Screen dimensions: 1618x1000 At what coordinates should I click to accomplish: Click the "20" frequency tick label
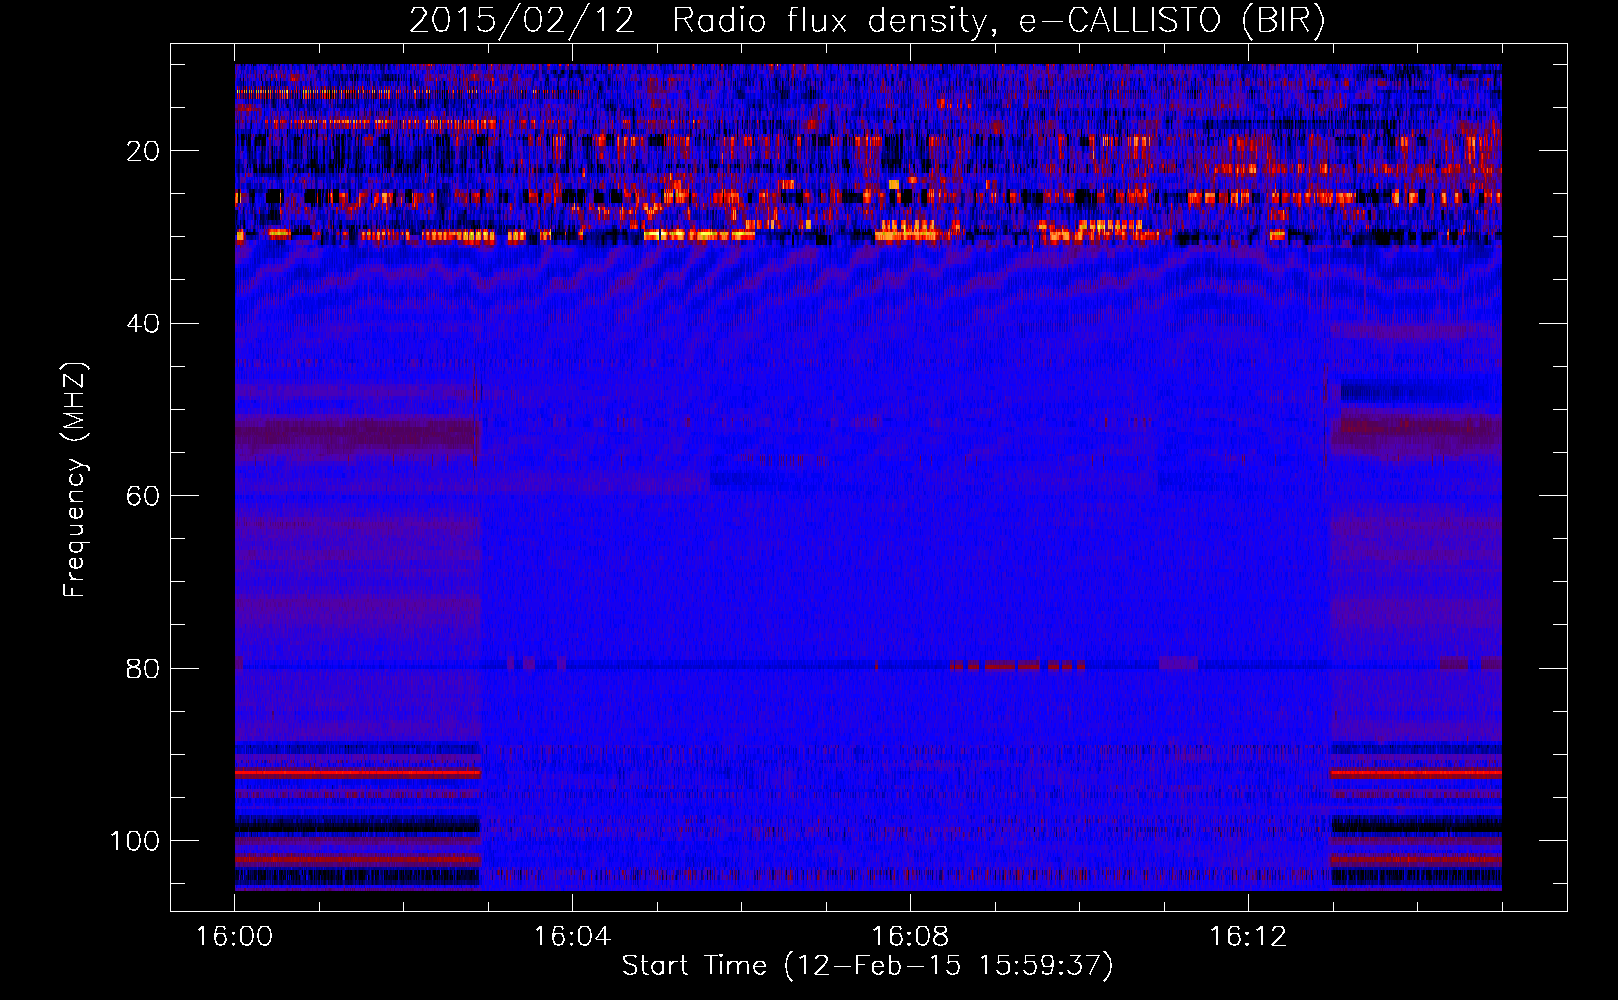pyautogui.click(x=143, y=151)
